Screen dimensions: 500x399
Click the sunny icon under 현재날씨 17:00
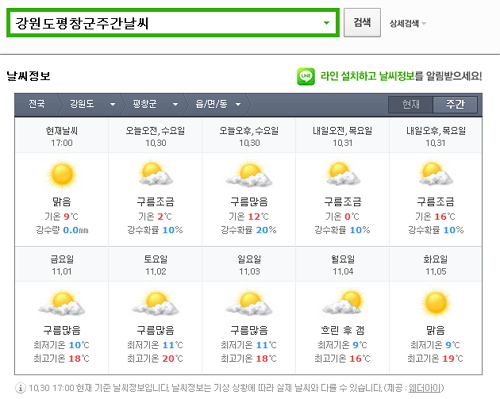click(62, 175)
